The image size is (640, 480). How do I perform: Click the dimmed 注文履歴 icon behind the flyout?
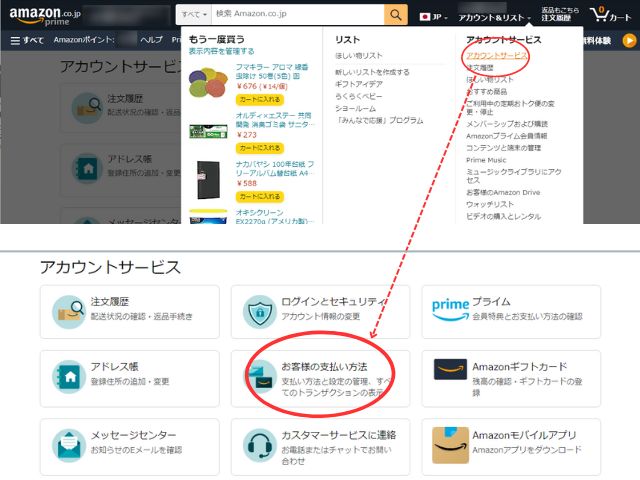tap(87, 108)
